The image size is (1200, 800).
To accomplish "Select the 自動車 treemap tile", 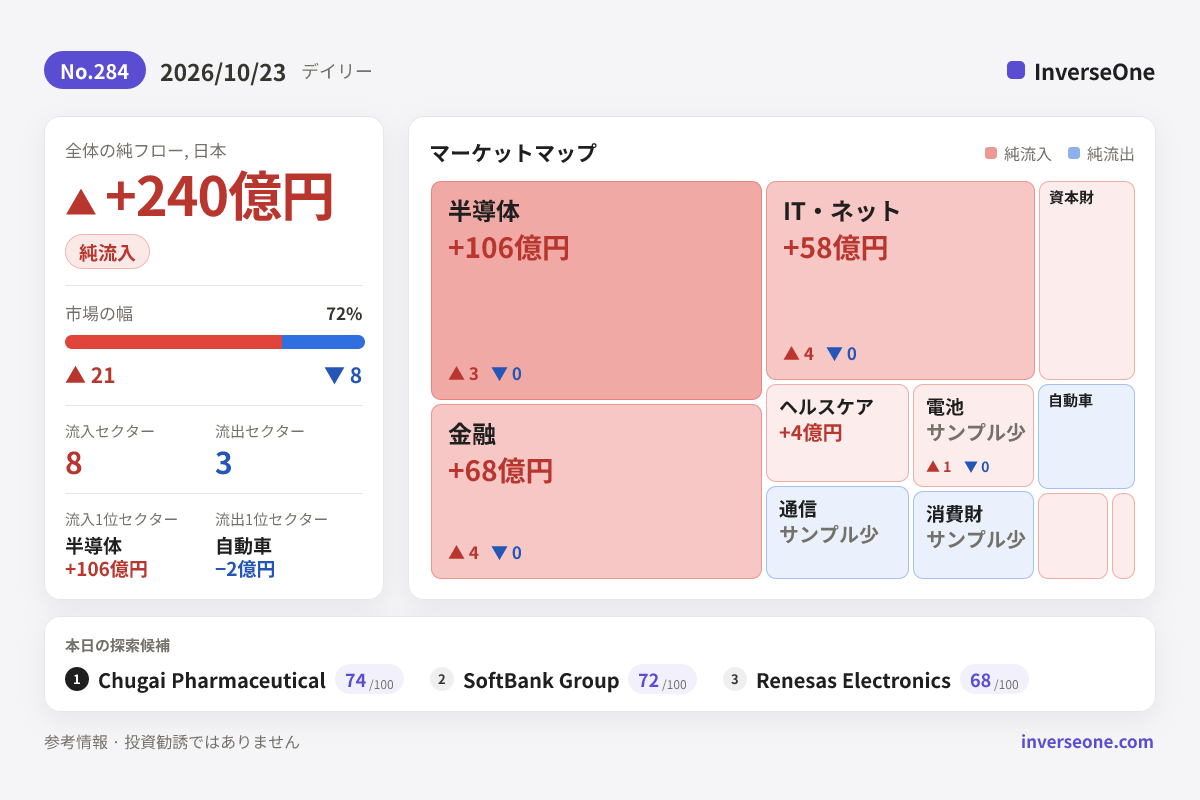I will [x=1087, y=436].
